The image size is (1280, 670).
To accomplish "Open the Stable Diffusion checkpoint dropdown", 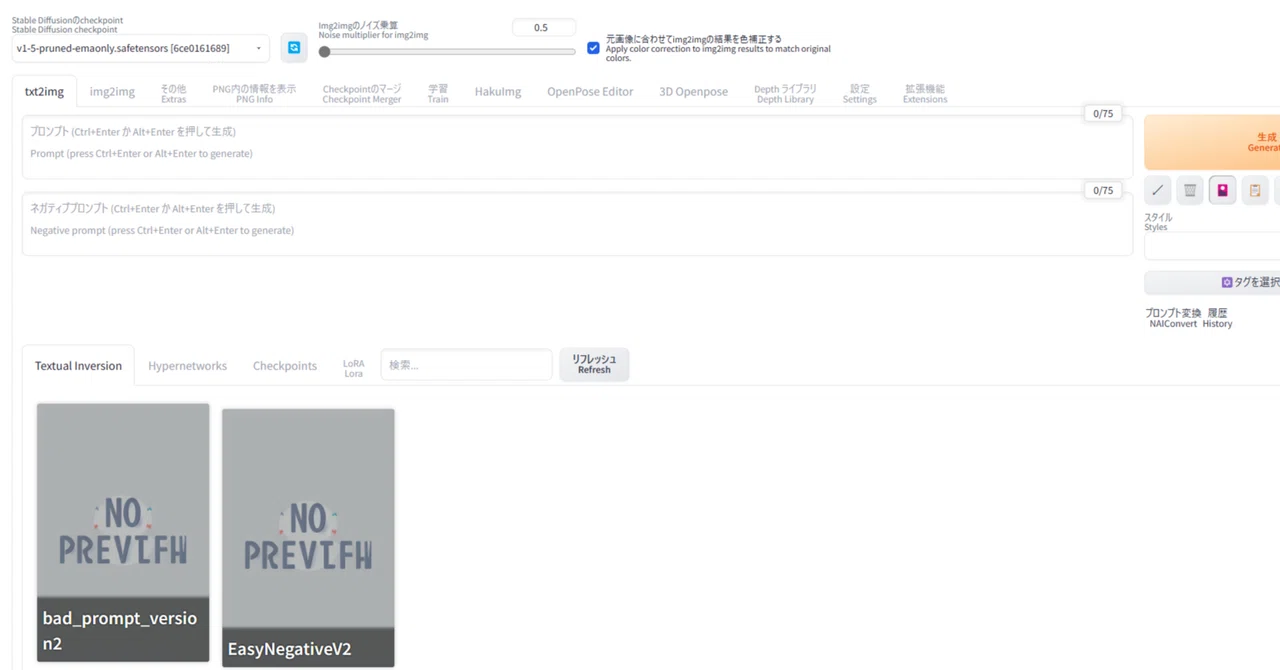I will pyautogui.click(x=141, y=48).
